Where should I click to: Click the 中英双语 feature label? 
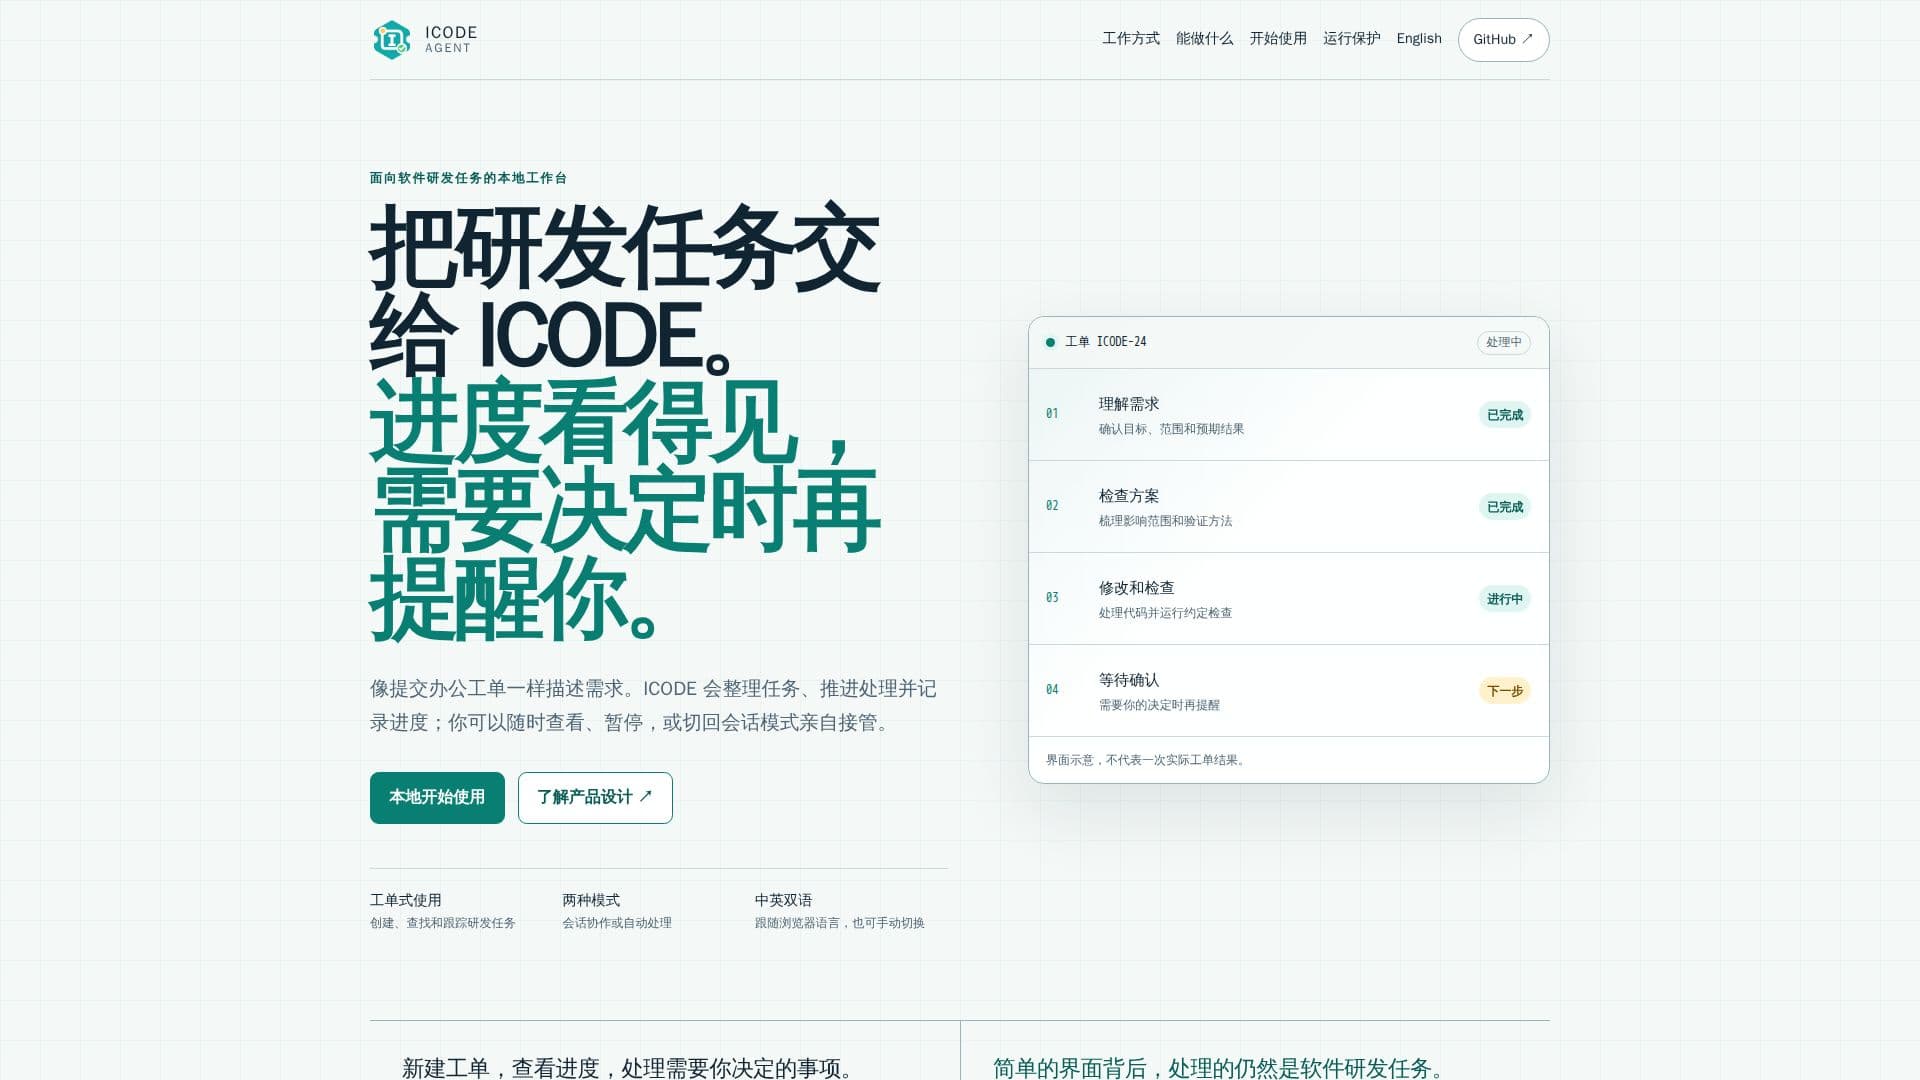(x=783, y=900)
